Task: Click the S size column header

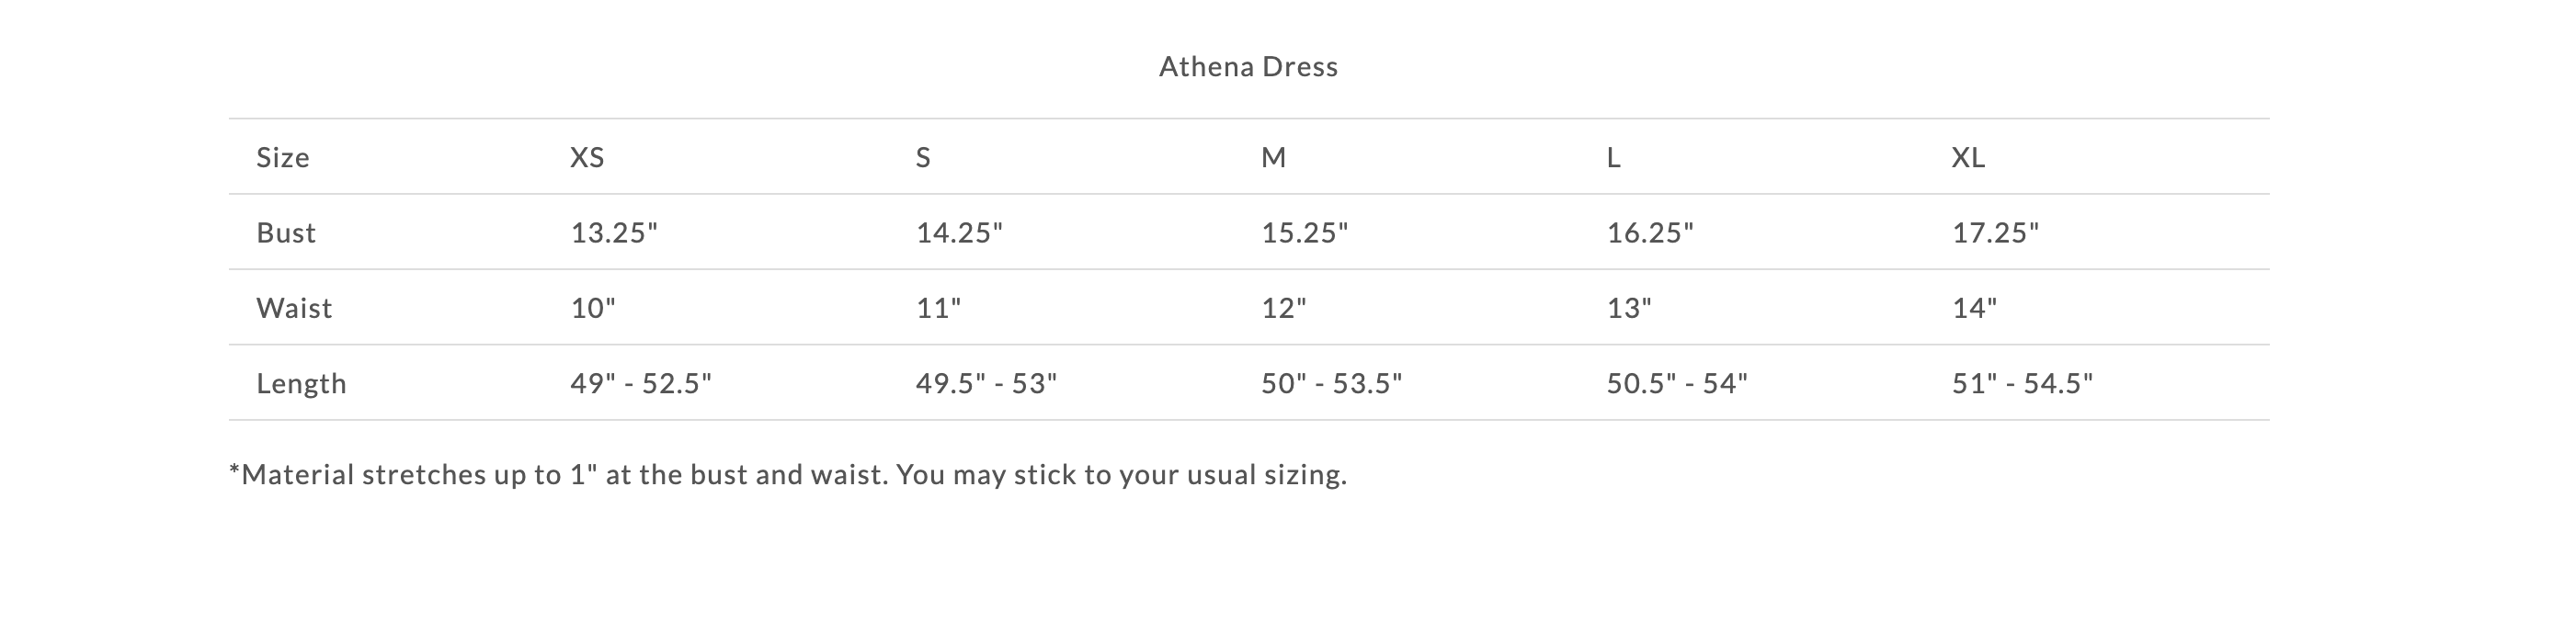Action: [923, 158]
